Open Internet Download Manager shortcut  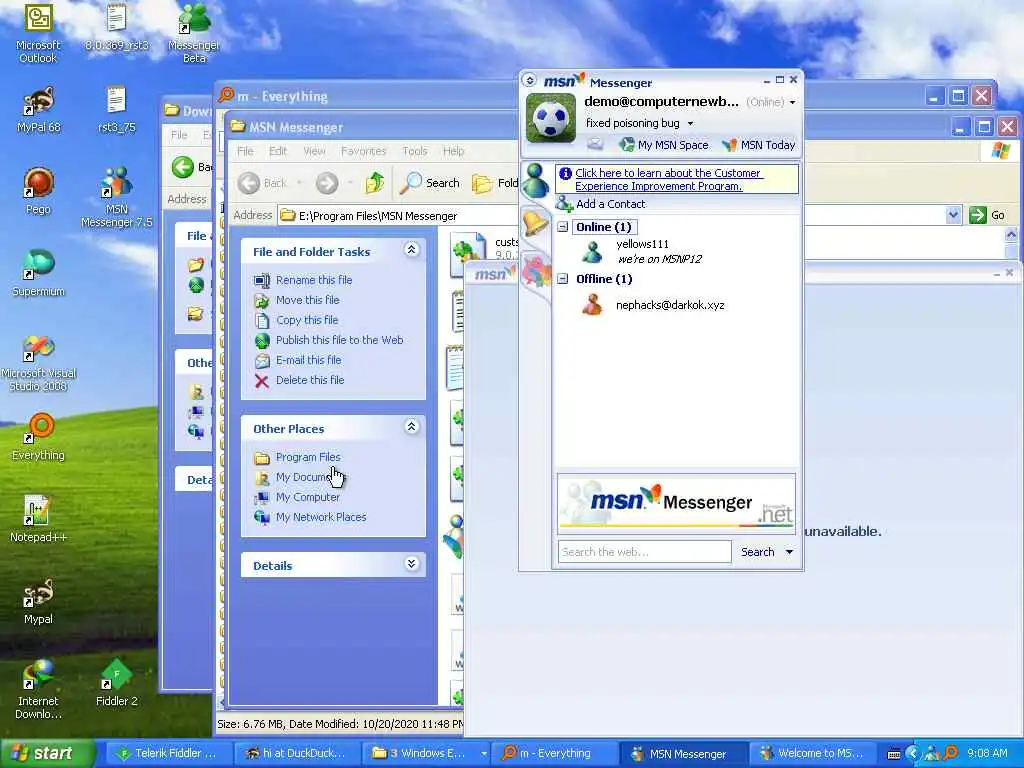click(x=38, y=690)
